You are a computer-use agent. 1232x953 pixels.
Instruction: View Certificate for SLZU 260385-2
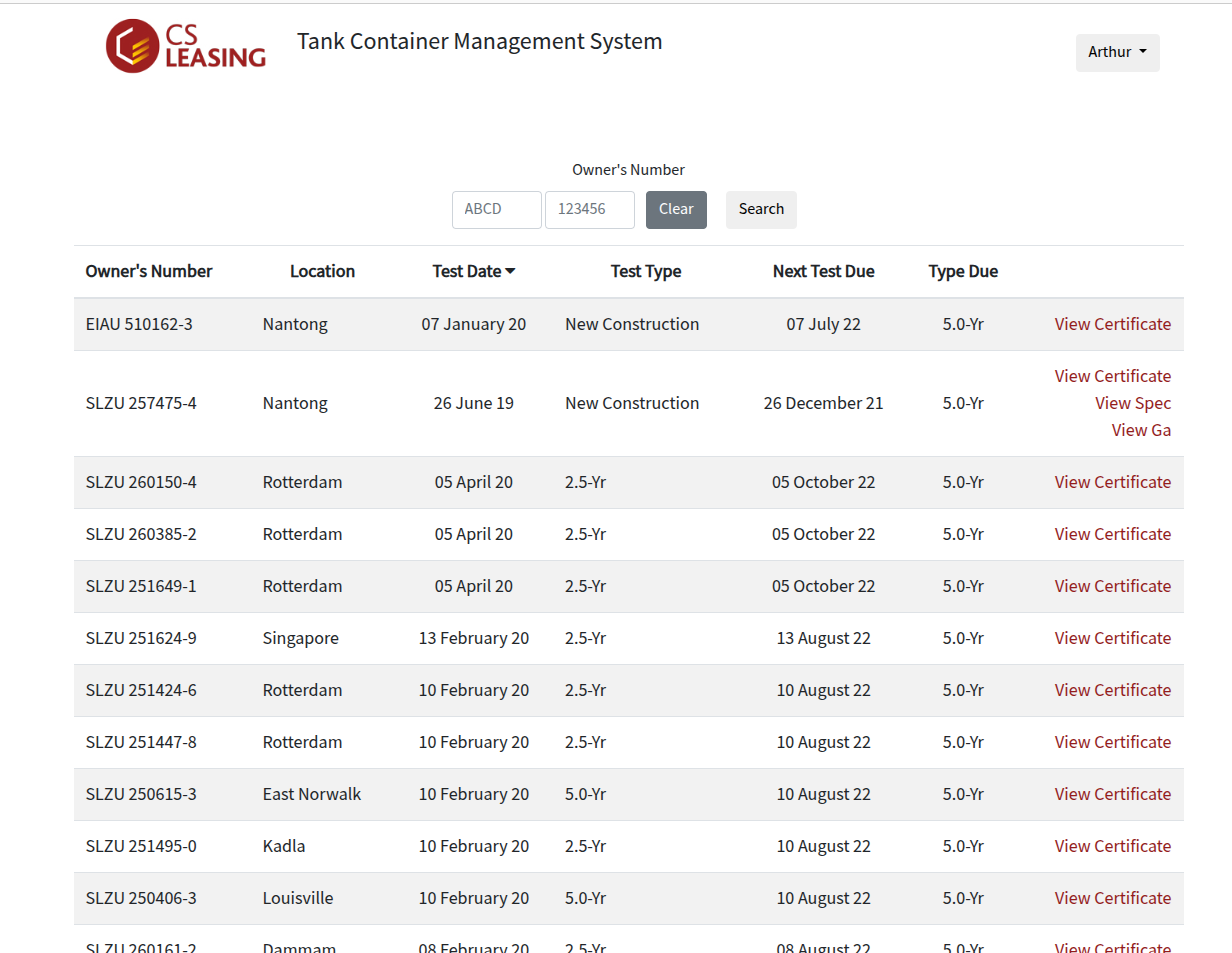pyautogui.click(x=1112, y=534)
